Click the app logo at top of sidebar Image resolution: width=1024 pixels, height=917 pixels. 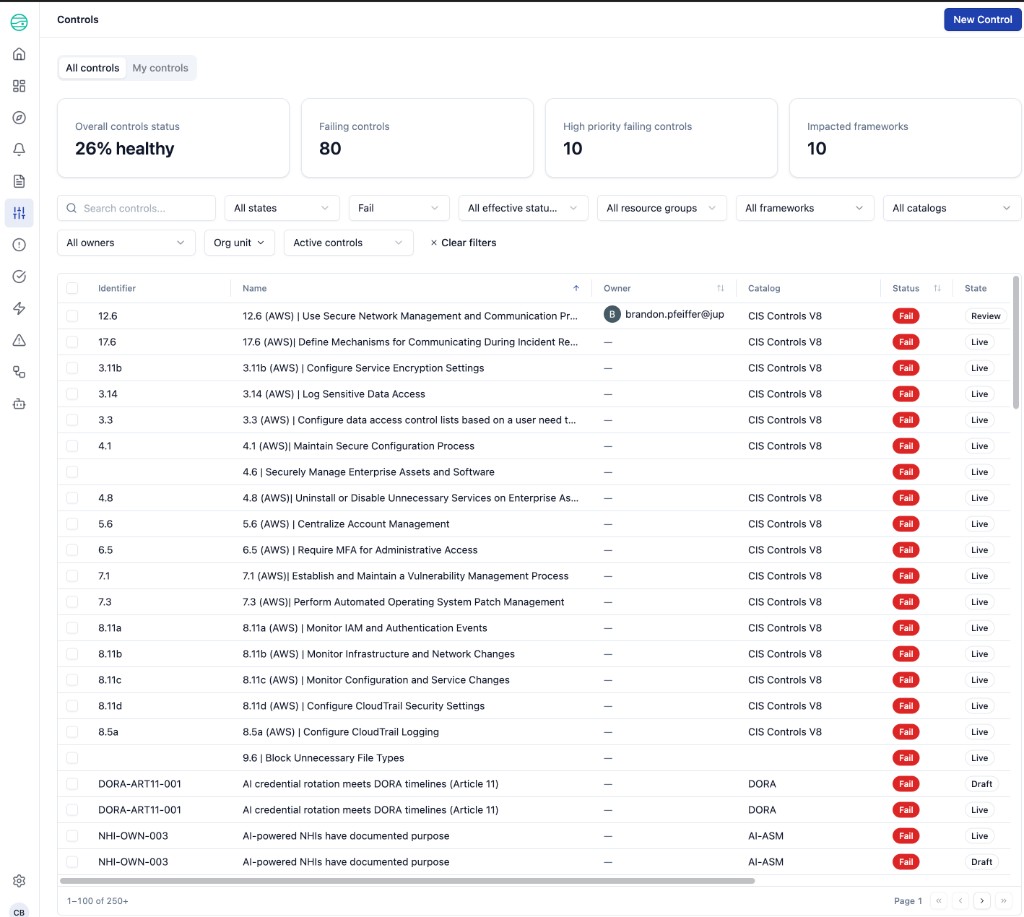[x=19, y=22]
